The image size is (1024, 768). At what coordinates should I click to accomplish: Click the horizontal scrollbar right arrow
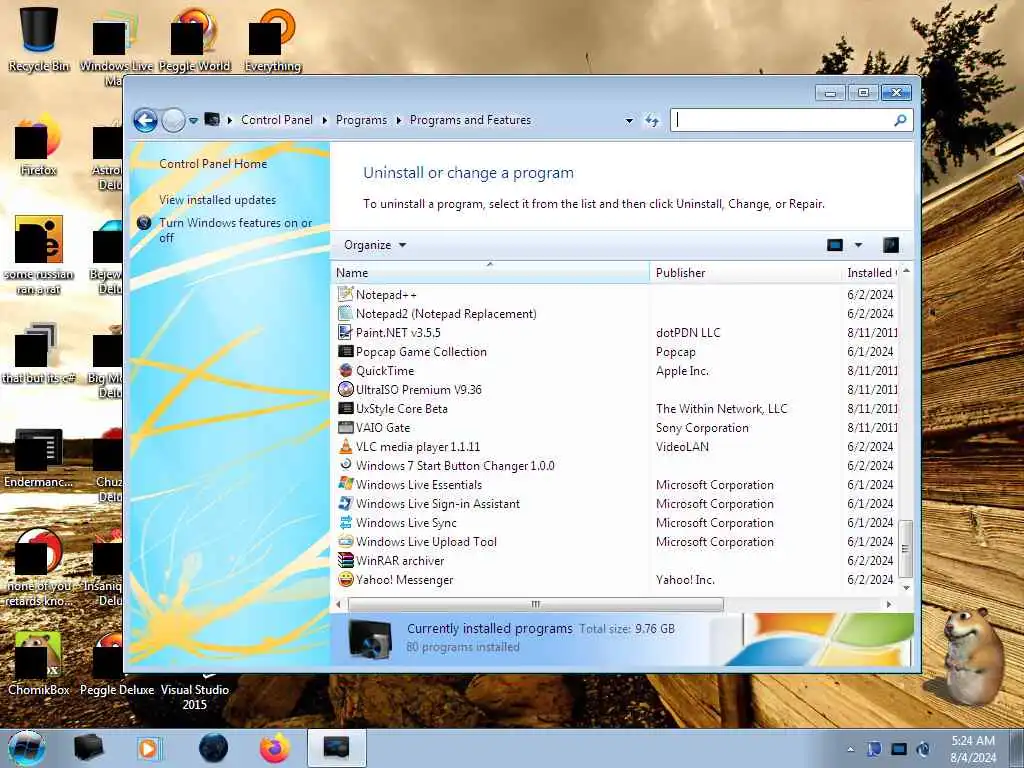888,604
